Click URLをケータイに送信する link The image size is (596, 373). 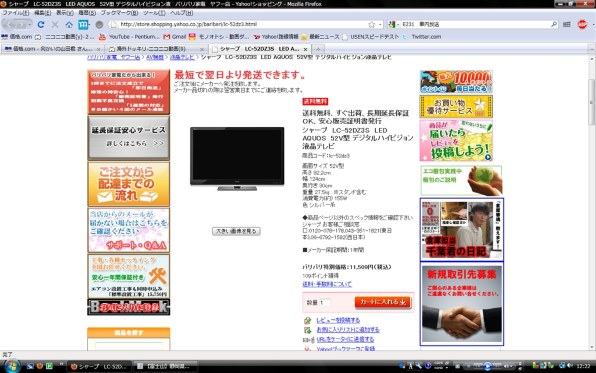click(345, 339)
